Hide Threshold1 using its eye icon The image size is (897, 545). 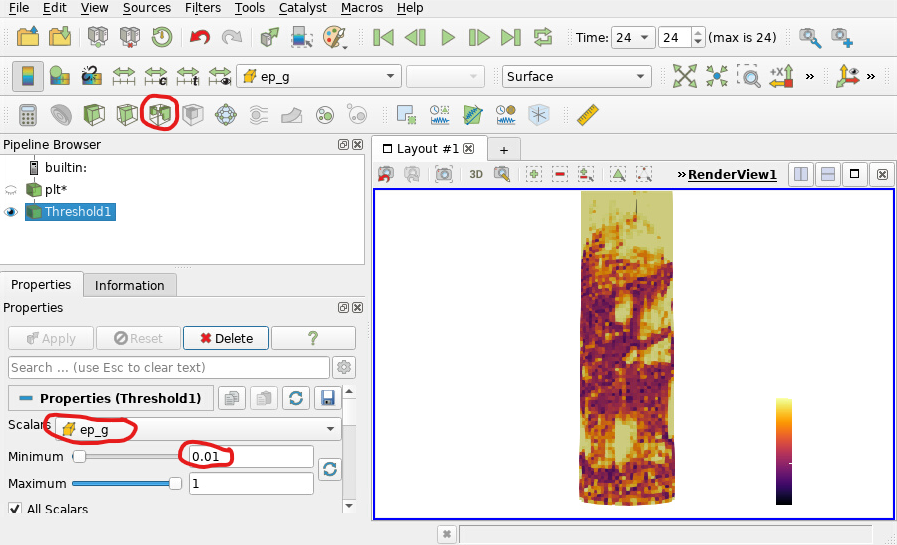(x=11, y=212)
